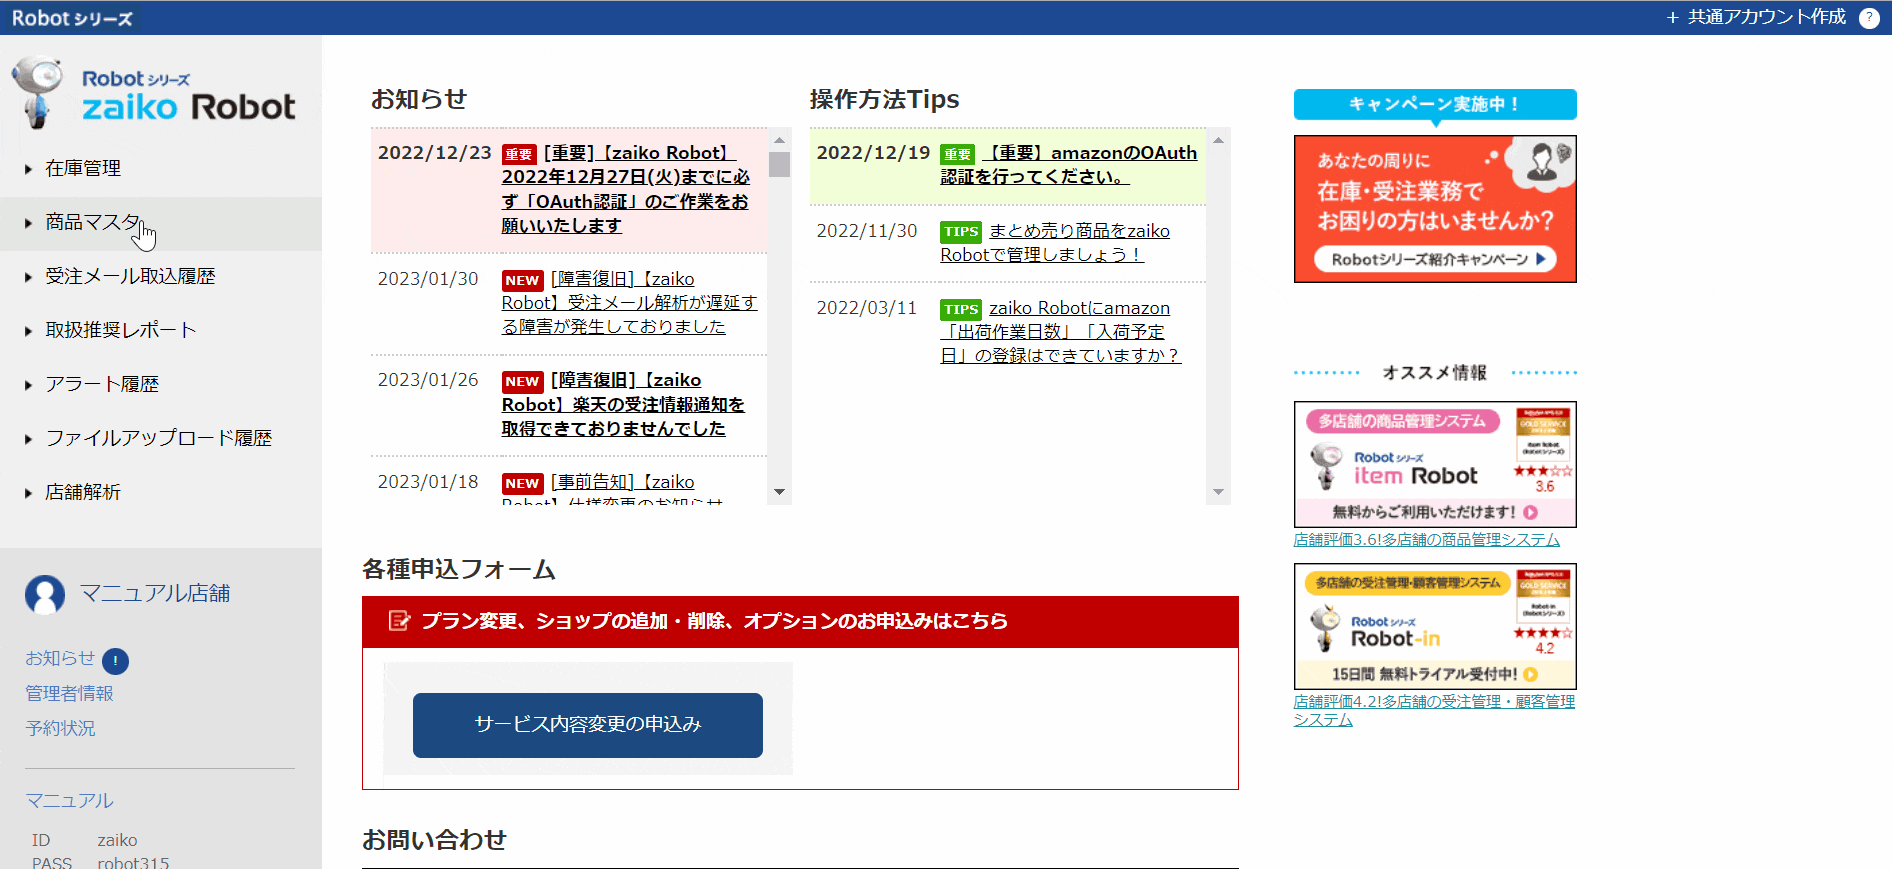Click the notification badge beside お知らせ
The image size is (1892, 869).
(116, 661)
